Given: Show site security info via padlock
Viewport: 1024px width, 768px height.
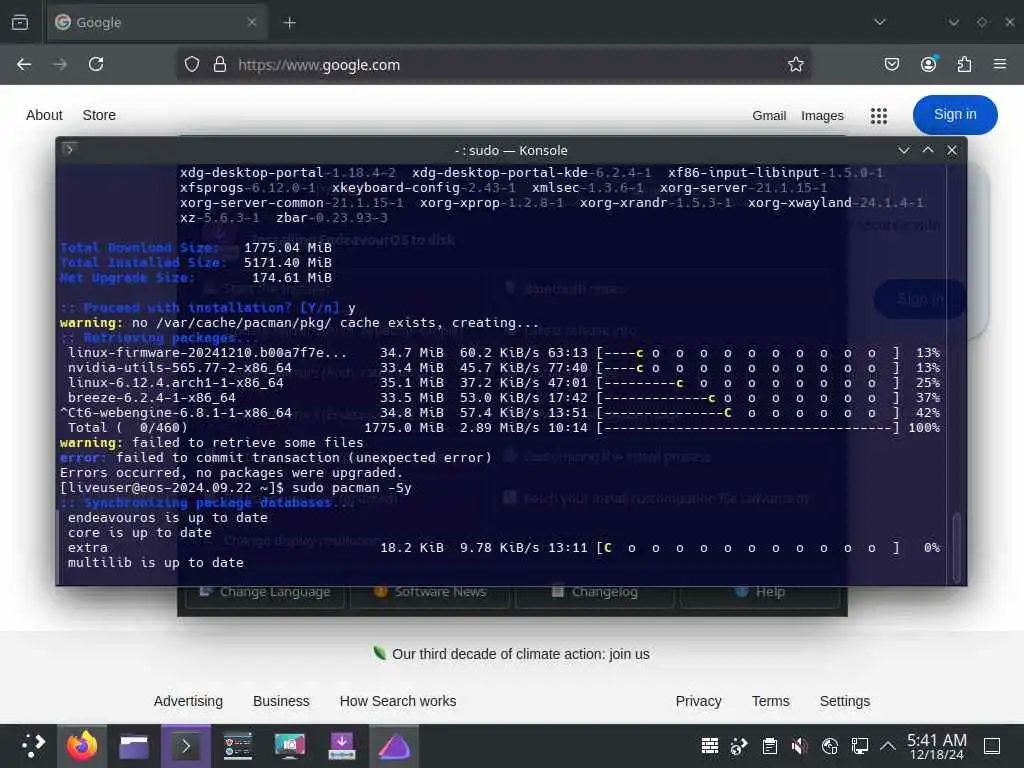Looking at the screenshot, I should coord(220,64).
